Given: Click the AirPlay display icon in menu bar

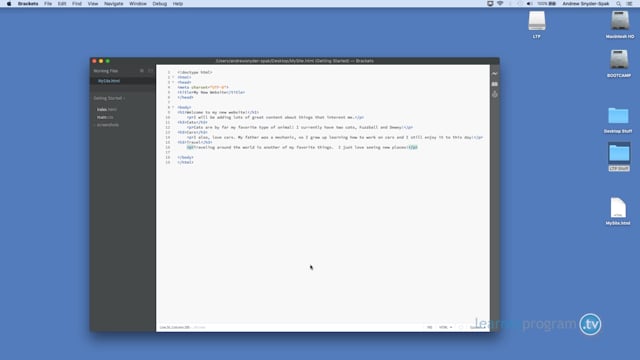Looking at the screenshot, I should click(490, 4).
